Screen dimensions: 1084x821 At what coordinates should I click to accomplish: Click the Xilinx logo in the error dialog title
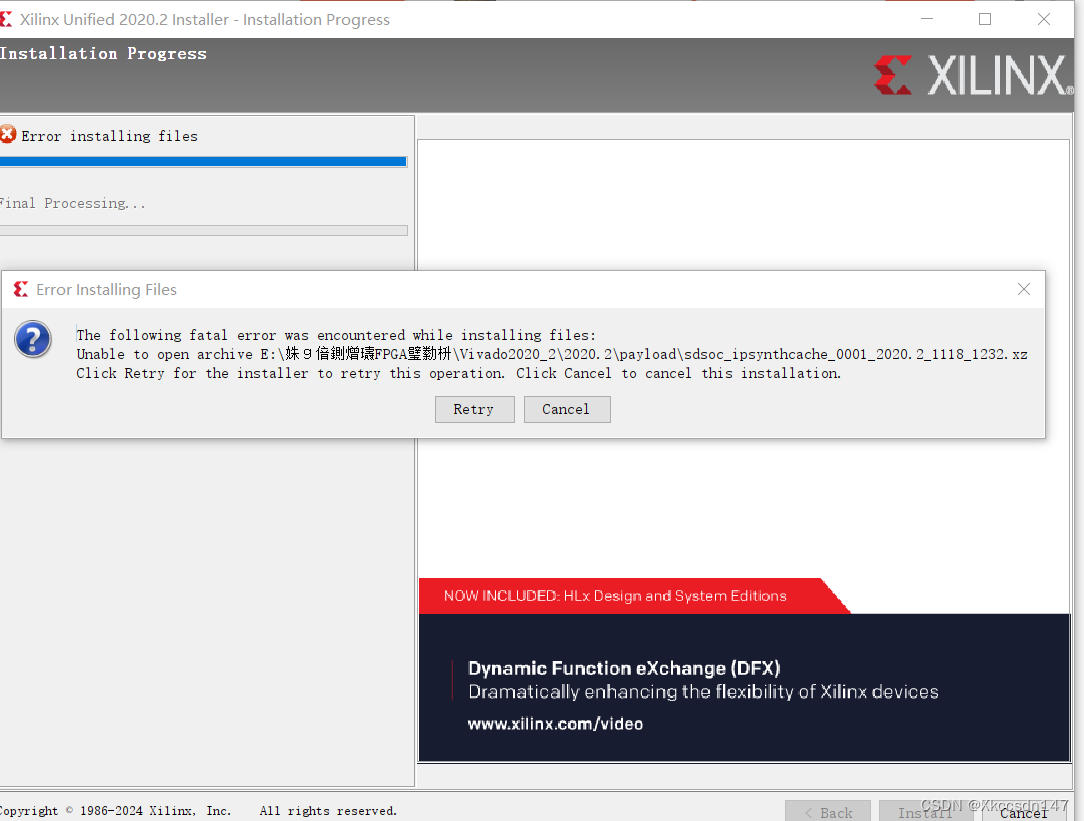pos(21,289)
